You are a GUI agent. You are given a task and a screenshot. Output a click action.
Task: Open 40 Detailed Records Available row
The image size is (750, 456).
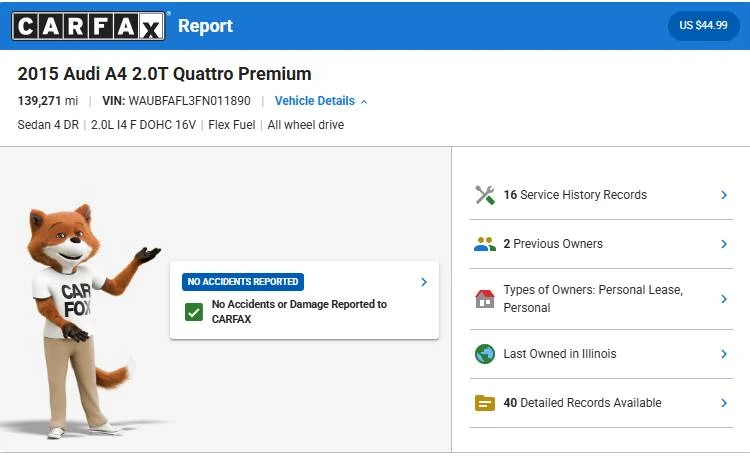click(x=601, y=403)
